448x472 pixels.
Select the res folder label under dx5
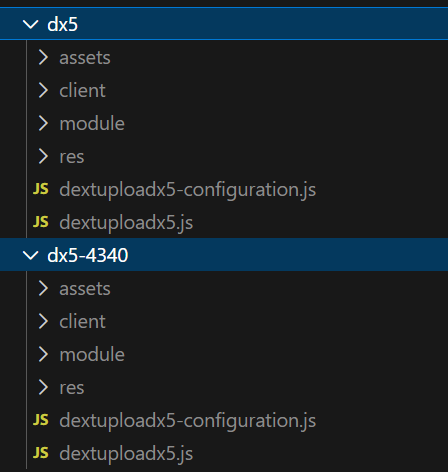tap(72, 157)
